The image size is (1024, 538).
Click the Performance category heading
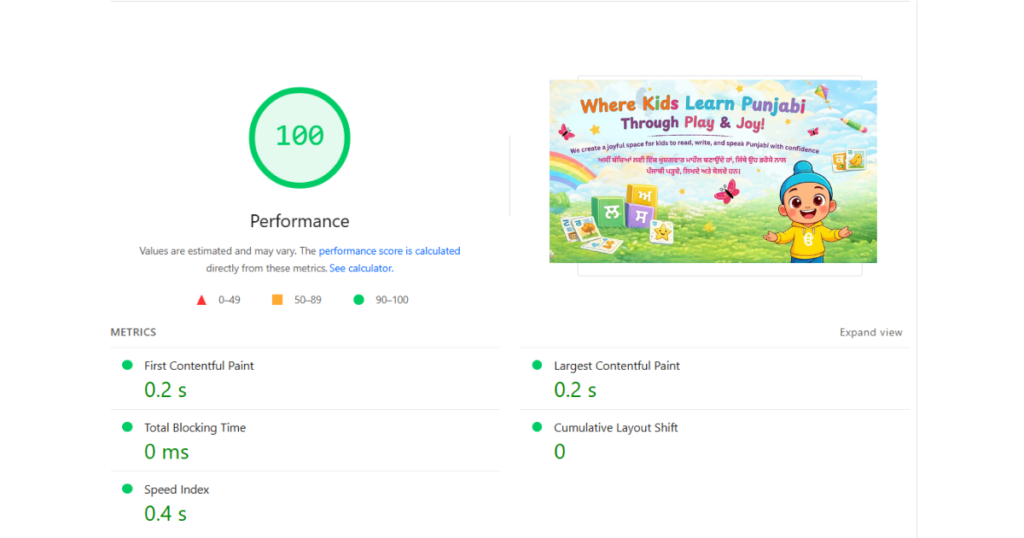click(x=299, y=221)
